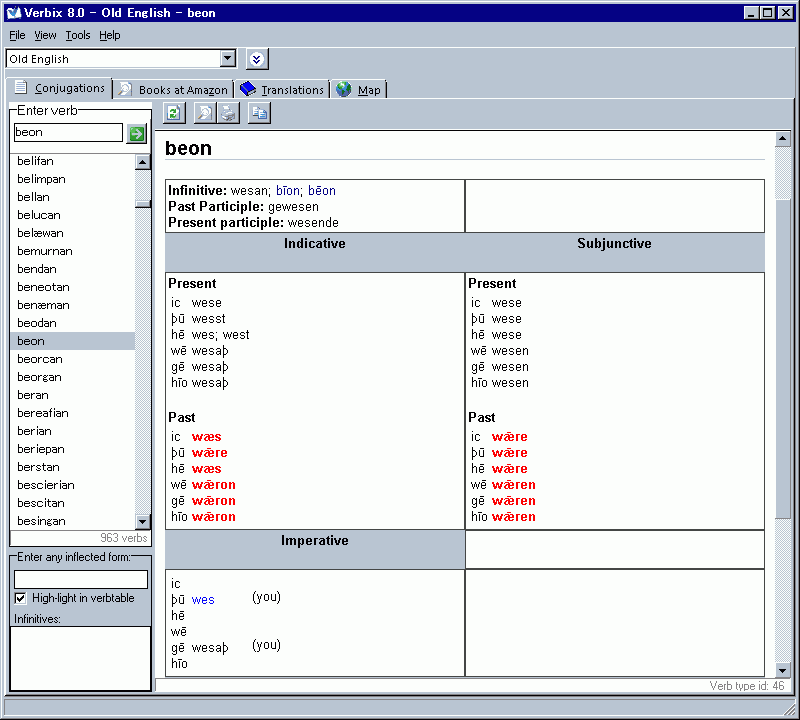Click the print preview magnifier icon
The height and width of the screenshot is (720, 800).
(205, 113)
